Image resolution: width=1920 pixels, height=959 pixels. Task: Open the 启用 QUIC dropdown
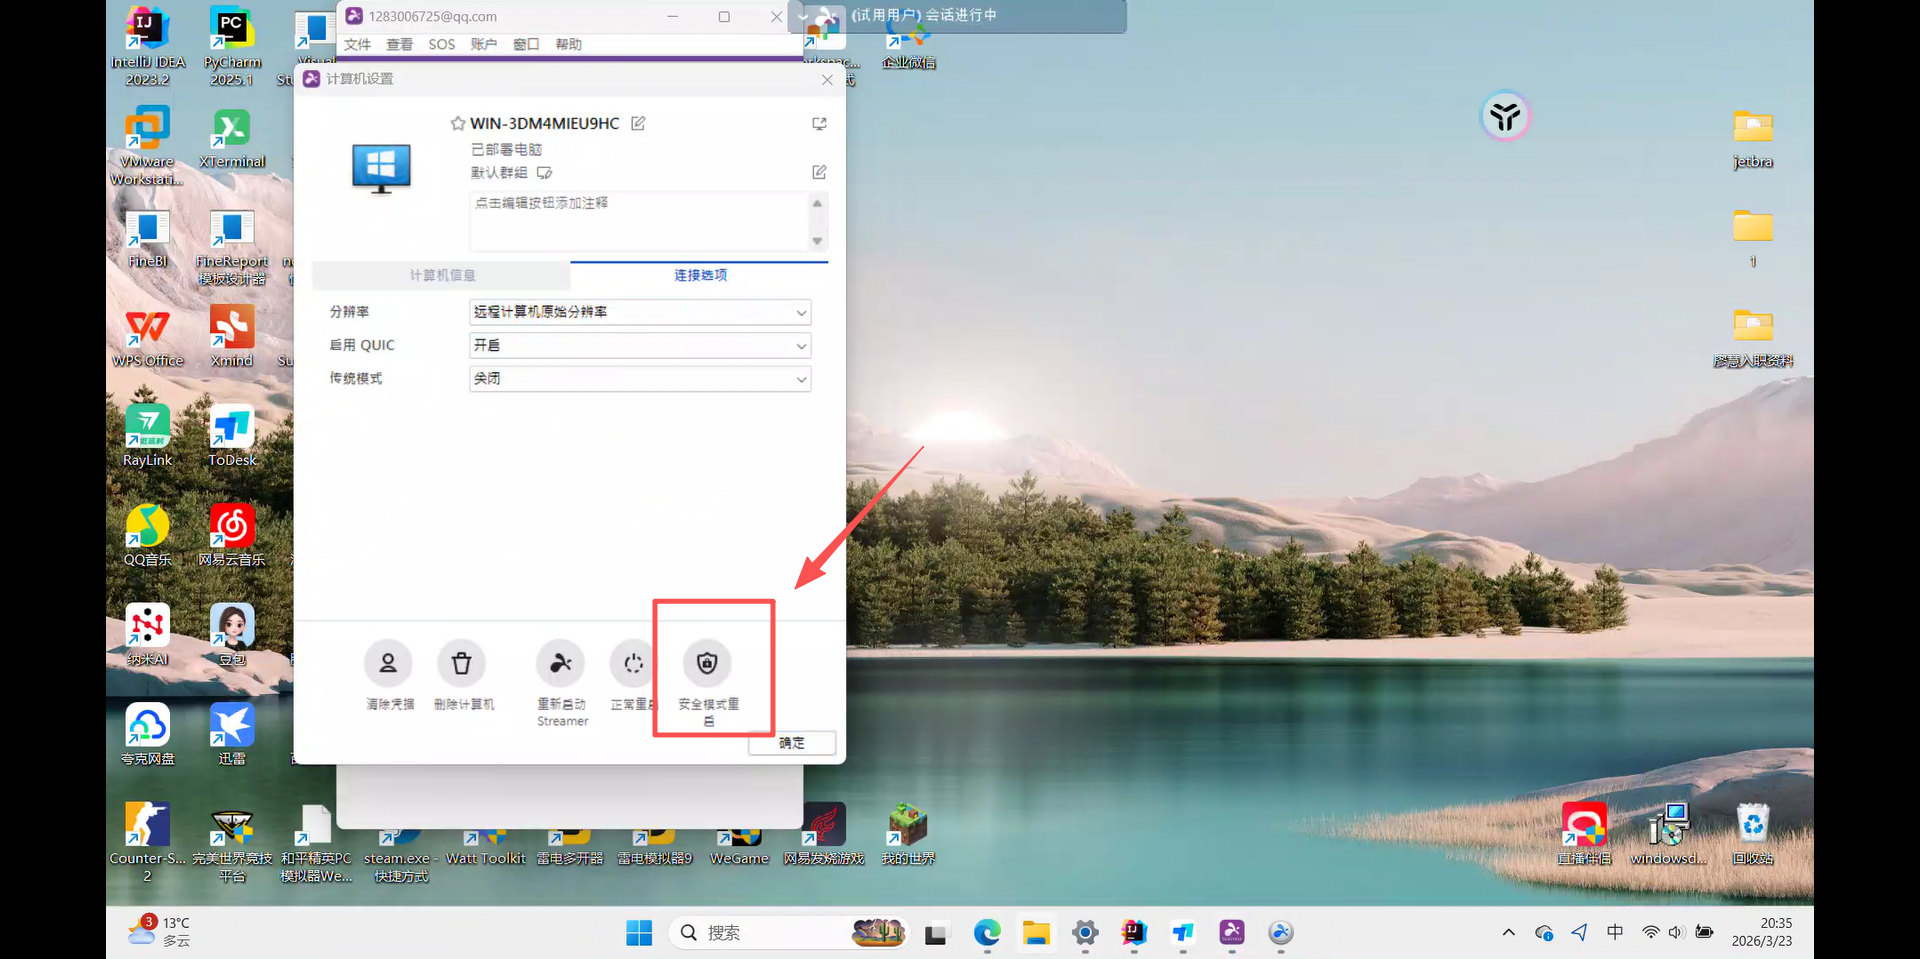point(639,346)
